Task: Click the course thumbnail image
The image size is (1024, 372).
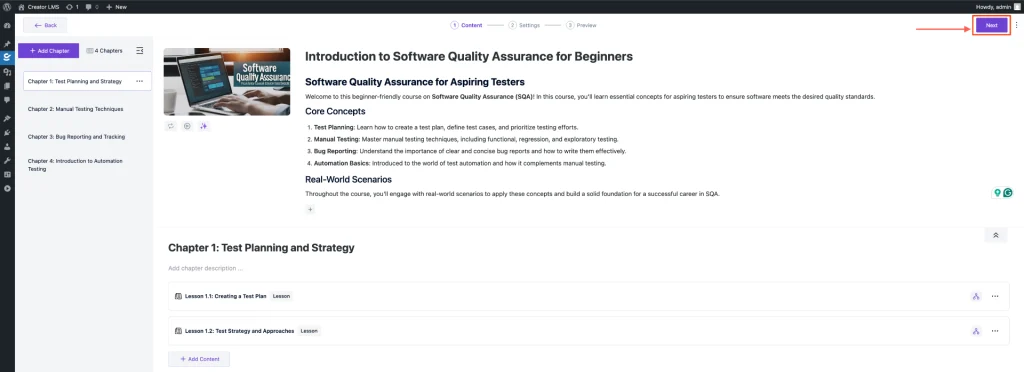Action: 227,82
